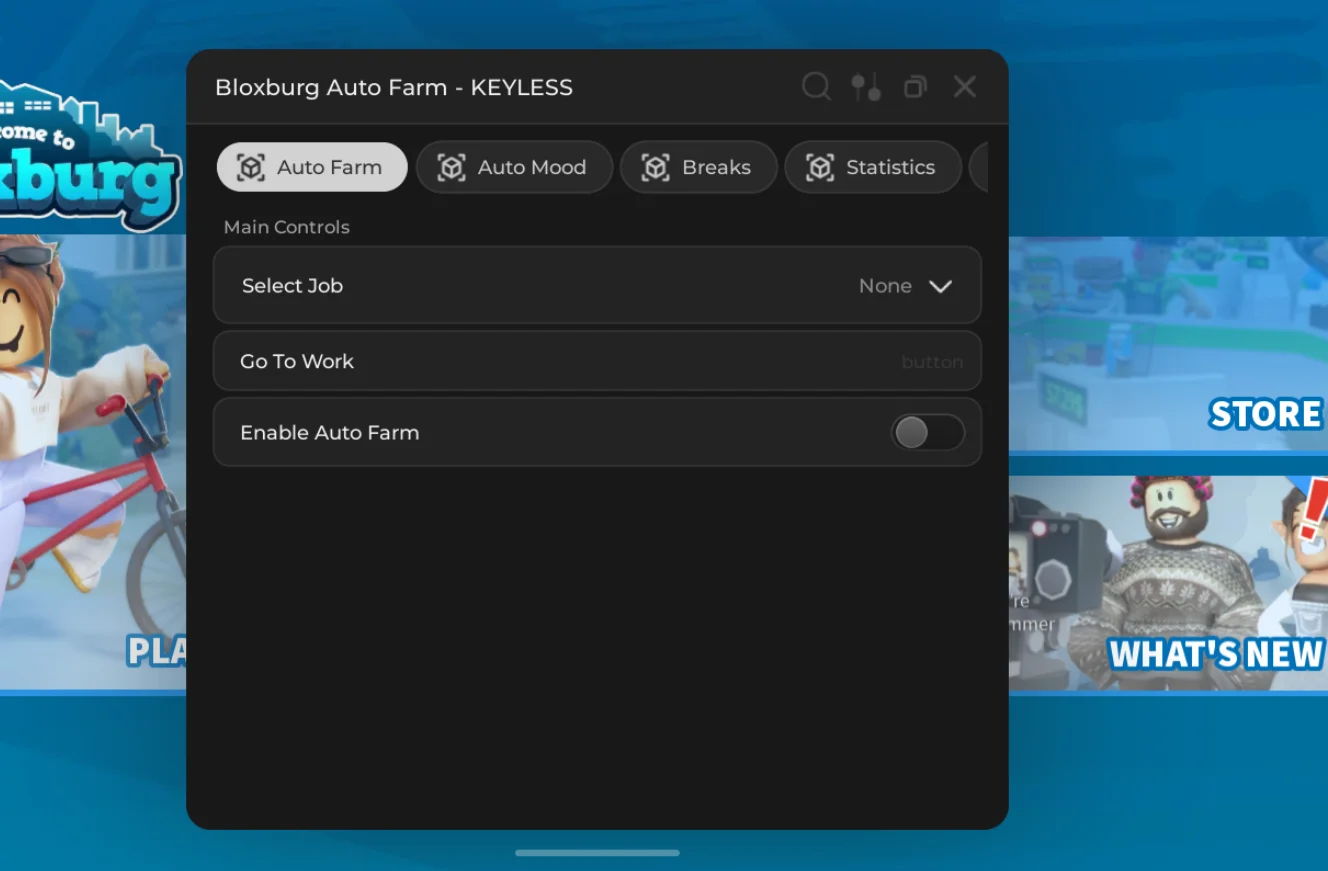
Task: Click the PLAY tile behind the window
Action: 93,465
